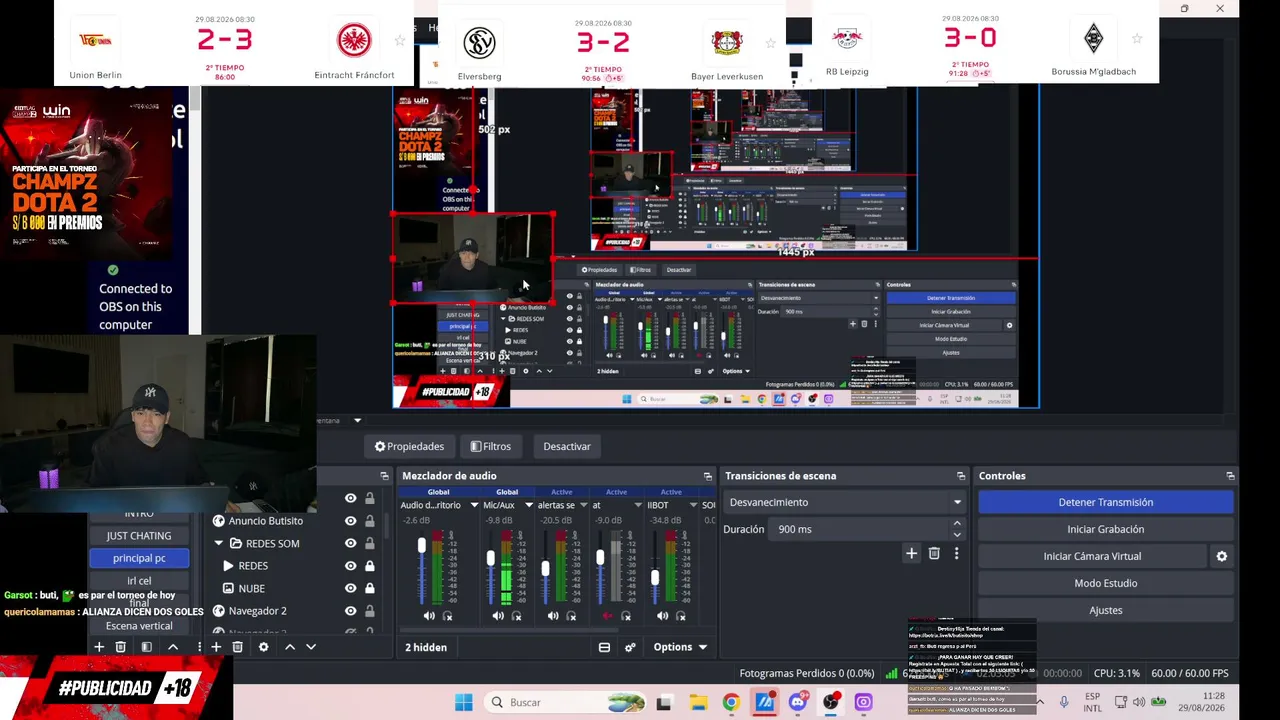This screenshot has width=1280, height=720.
Task: Remove the current scene transition
Action: (x=934, y=553)
